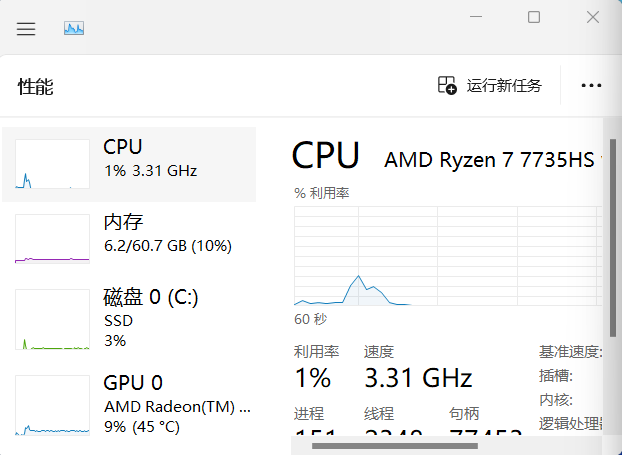Open the CPU performance entry
Image resolution: width=622 pixels, height=455 pixels.
coord(129,164)
